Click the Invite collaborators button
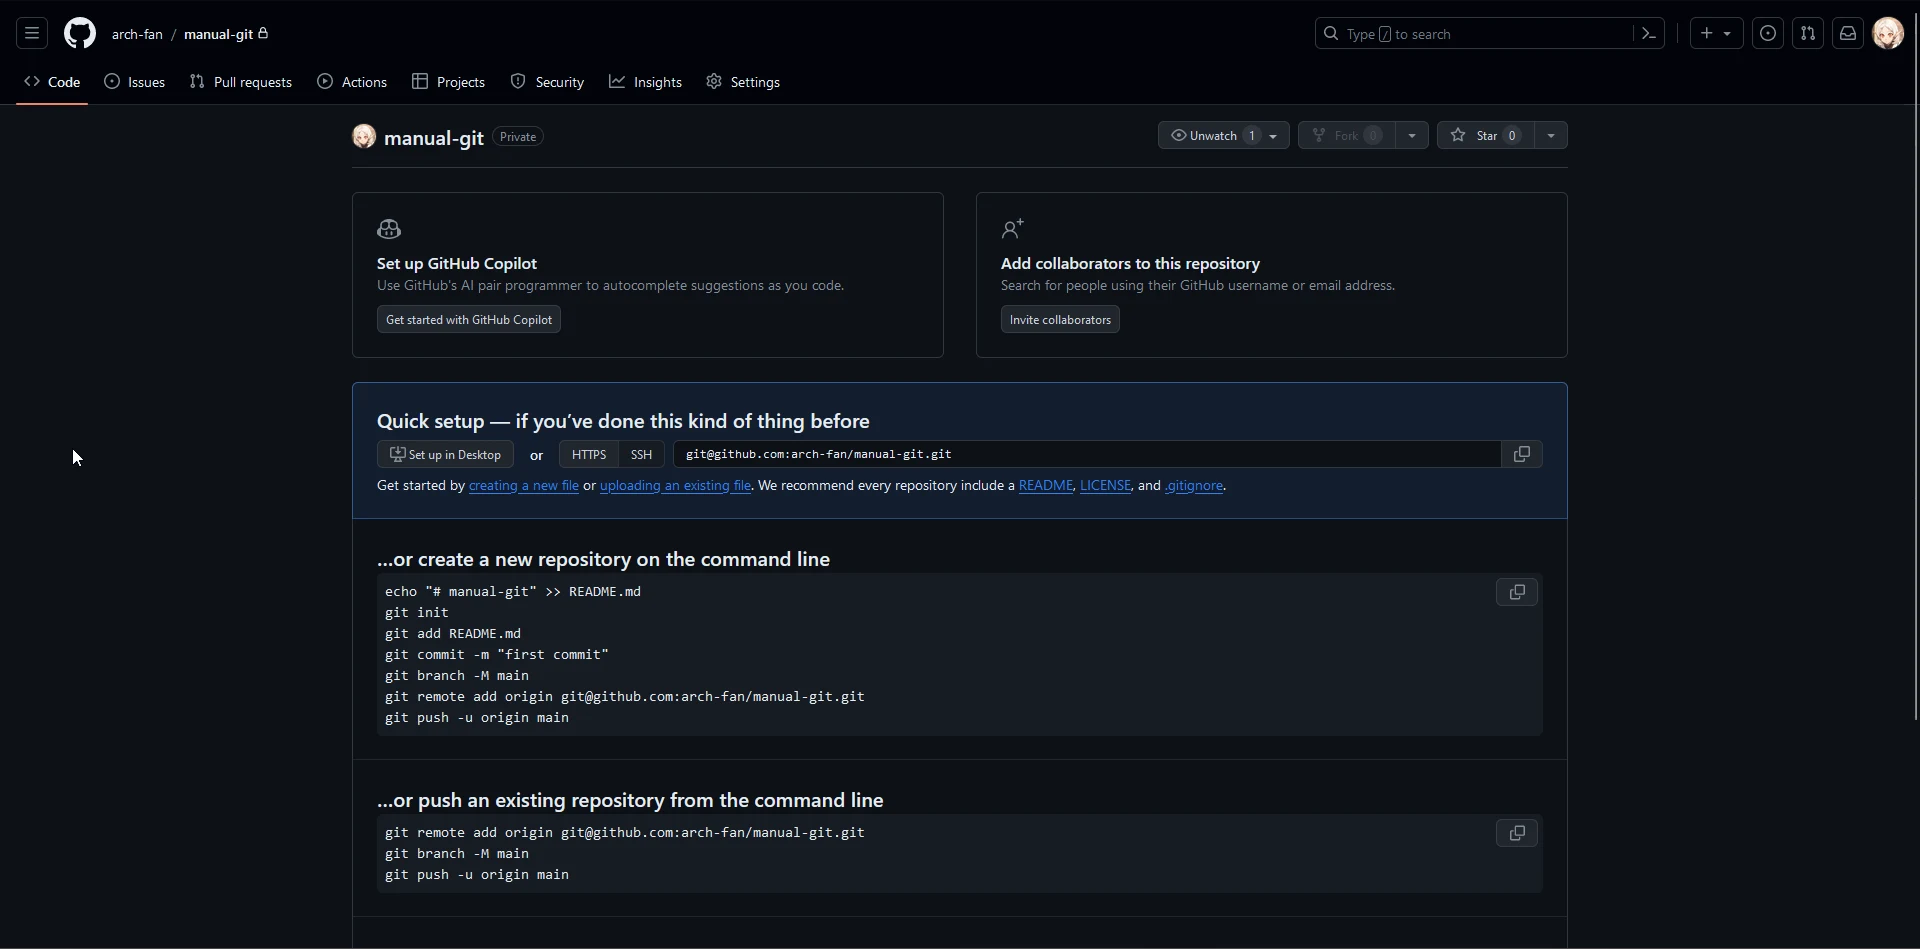Image resolution: width=1920 pixels, height=949 pixels. point(1060,320)
